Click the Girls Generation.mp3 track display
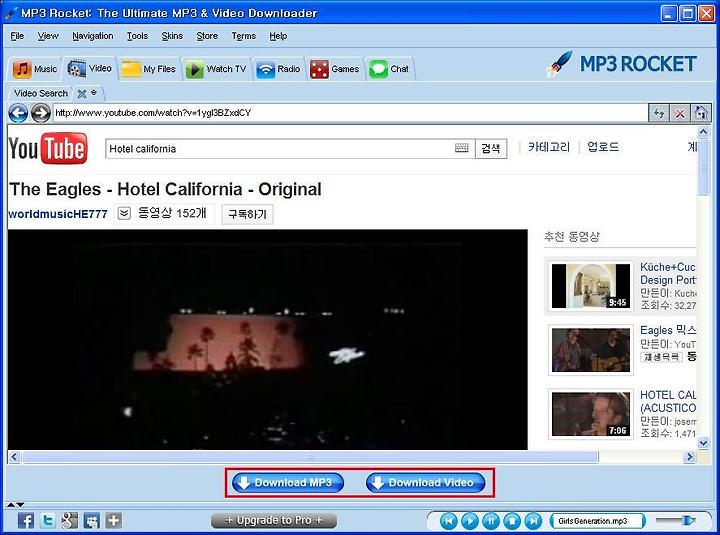This screenshot has width=720, height=535. tap(597, 521)
